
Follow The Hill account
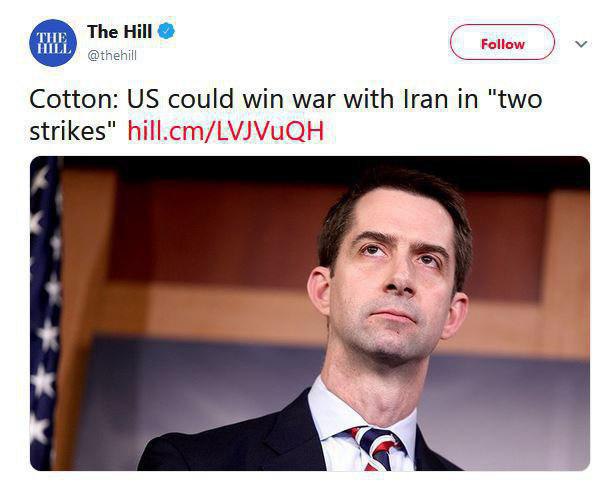[x=502, y=42]
